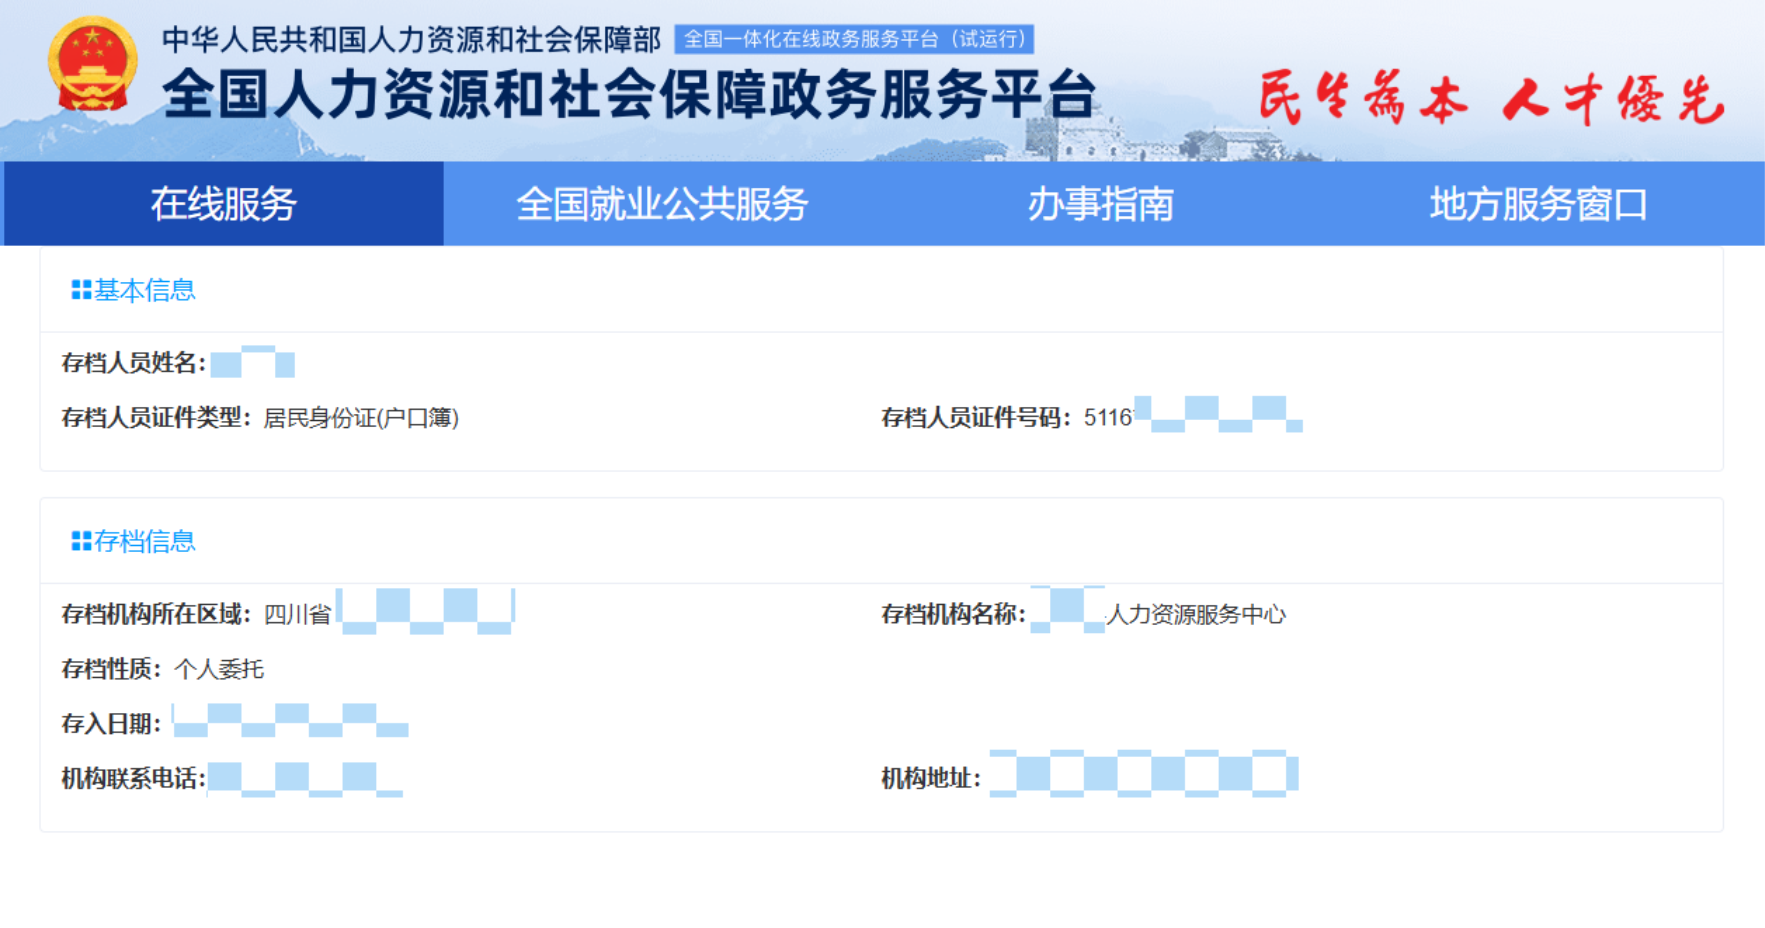This screenshot has height=928, width=1765.
Task: Click the 中华人民共和国人力资源和社会保障部 header text
Action: pos(411,40)
